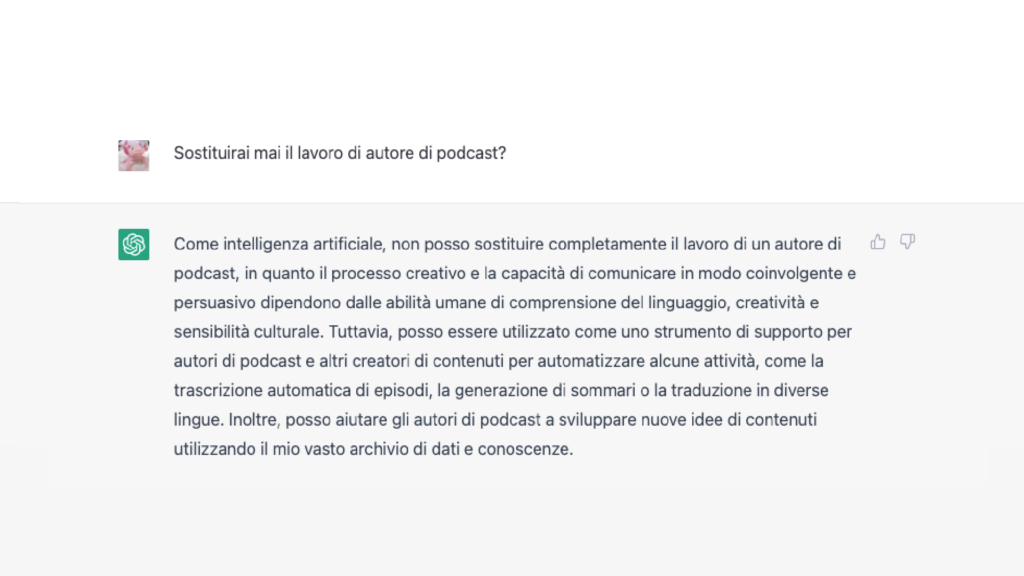
Task: Click the thumbs up feedback icon
Action: click(878, 242)
